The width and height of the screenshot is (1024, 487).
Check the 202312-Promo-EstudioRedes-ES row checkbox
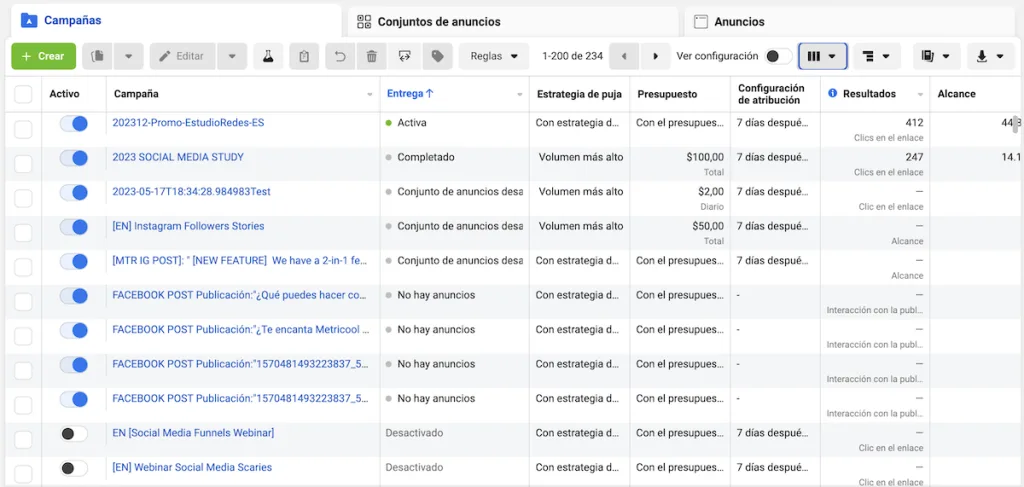[x=23, y=129]
